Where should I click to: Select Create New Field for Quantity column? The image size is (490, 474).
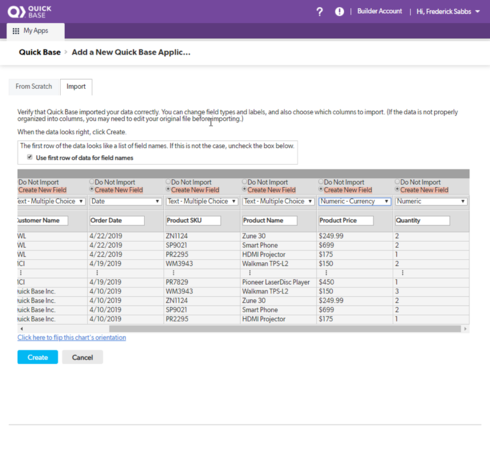tap(397, 190)
